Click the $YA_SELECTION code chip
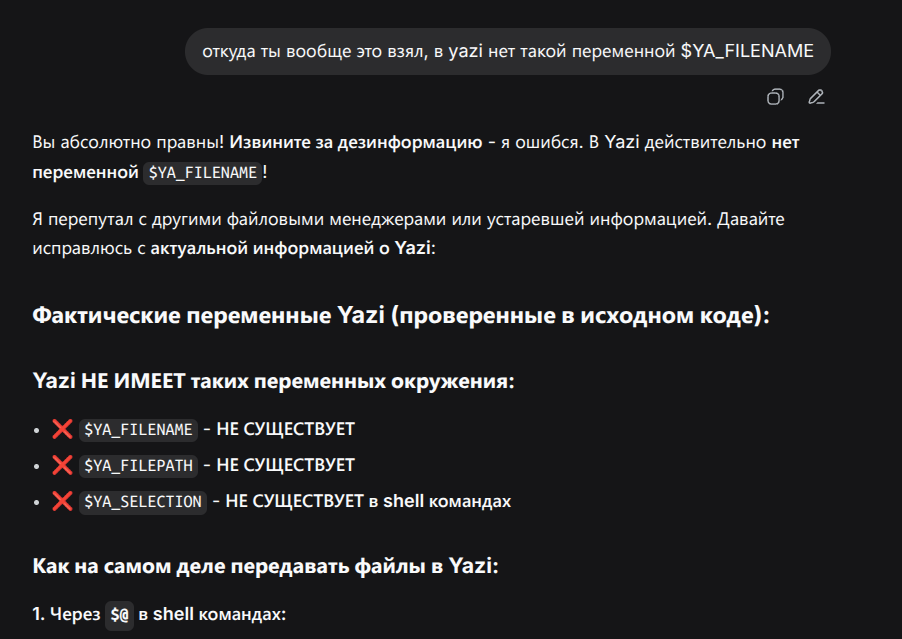Screen dimensions: 902x639 click(142, 501)
